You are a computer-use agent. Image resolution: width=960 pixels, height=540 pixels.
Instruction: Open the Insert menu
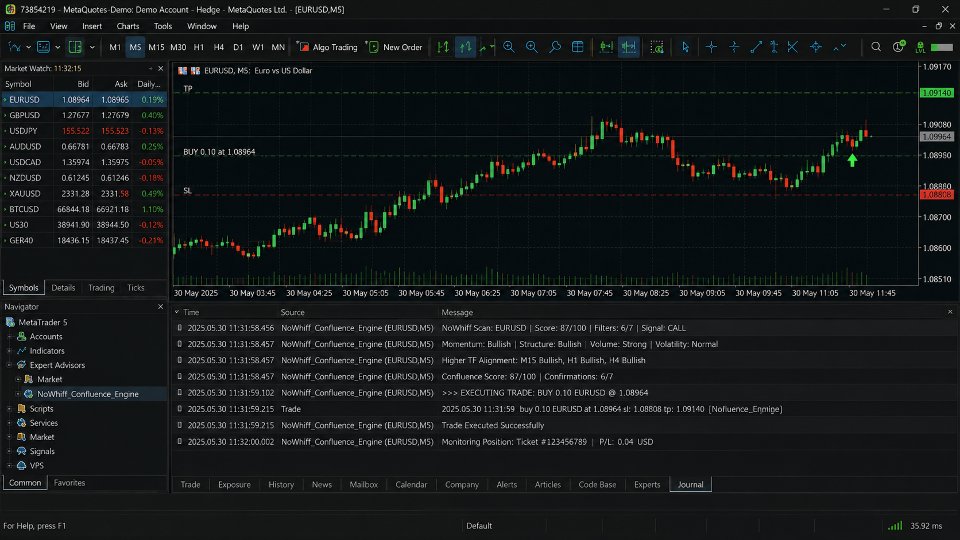[92, 26]
